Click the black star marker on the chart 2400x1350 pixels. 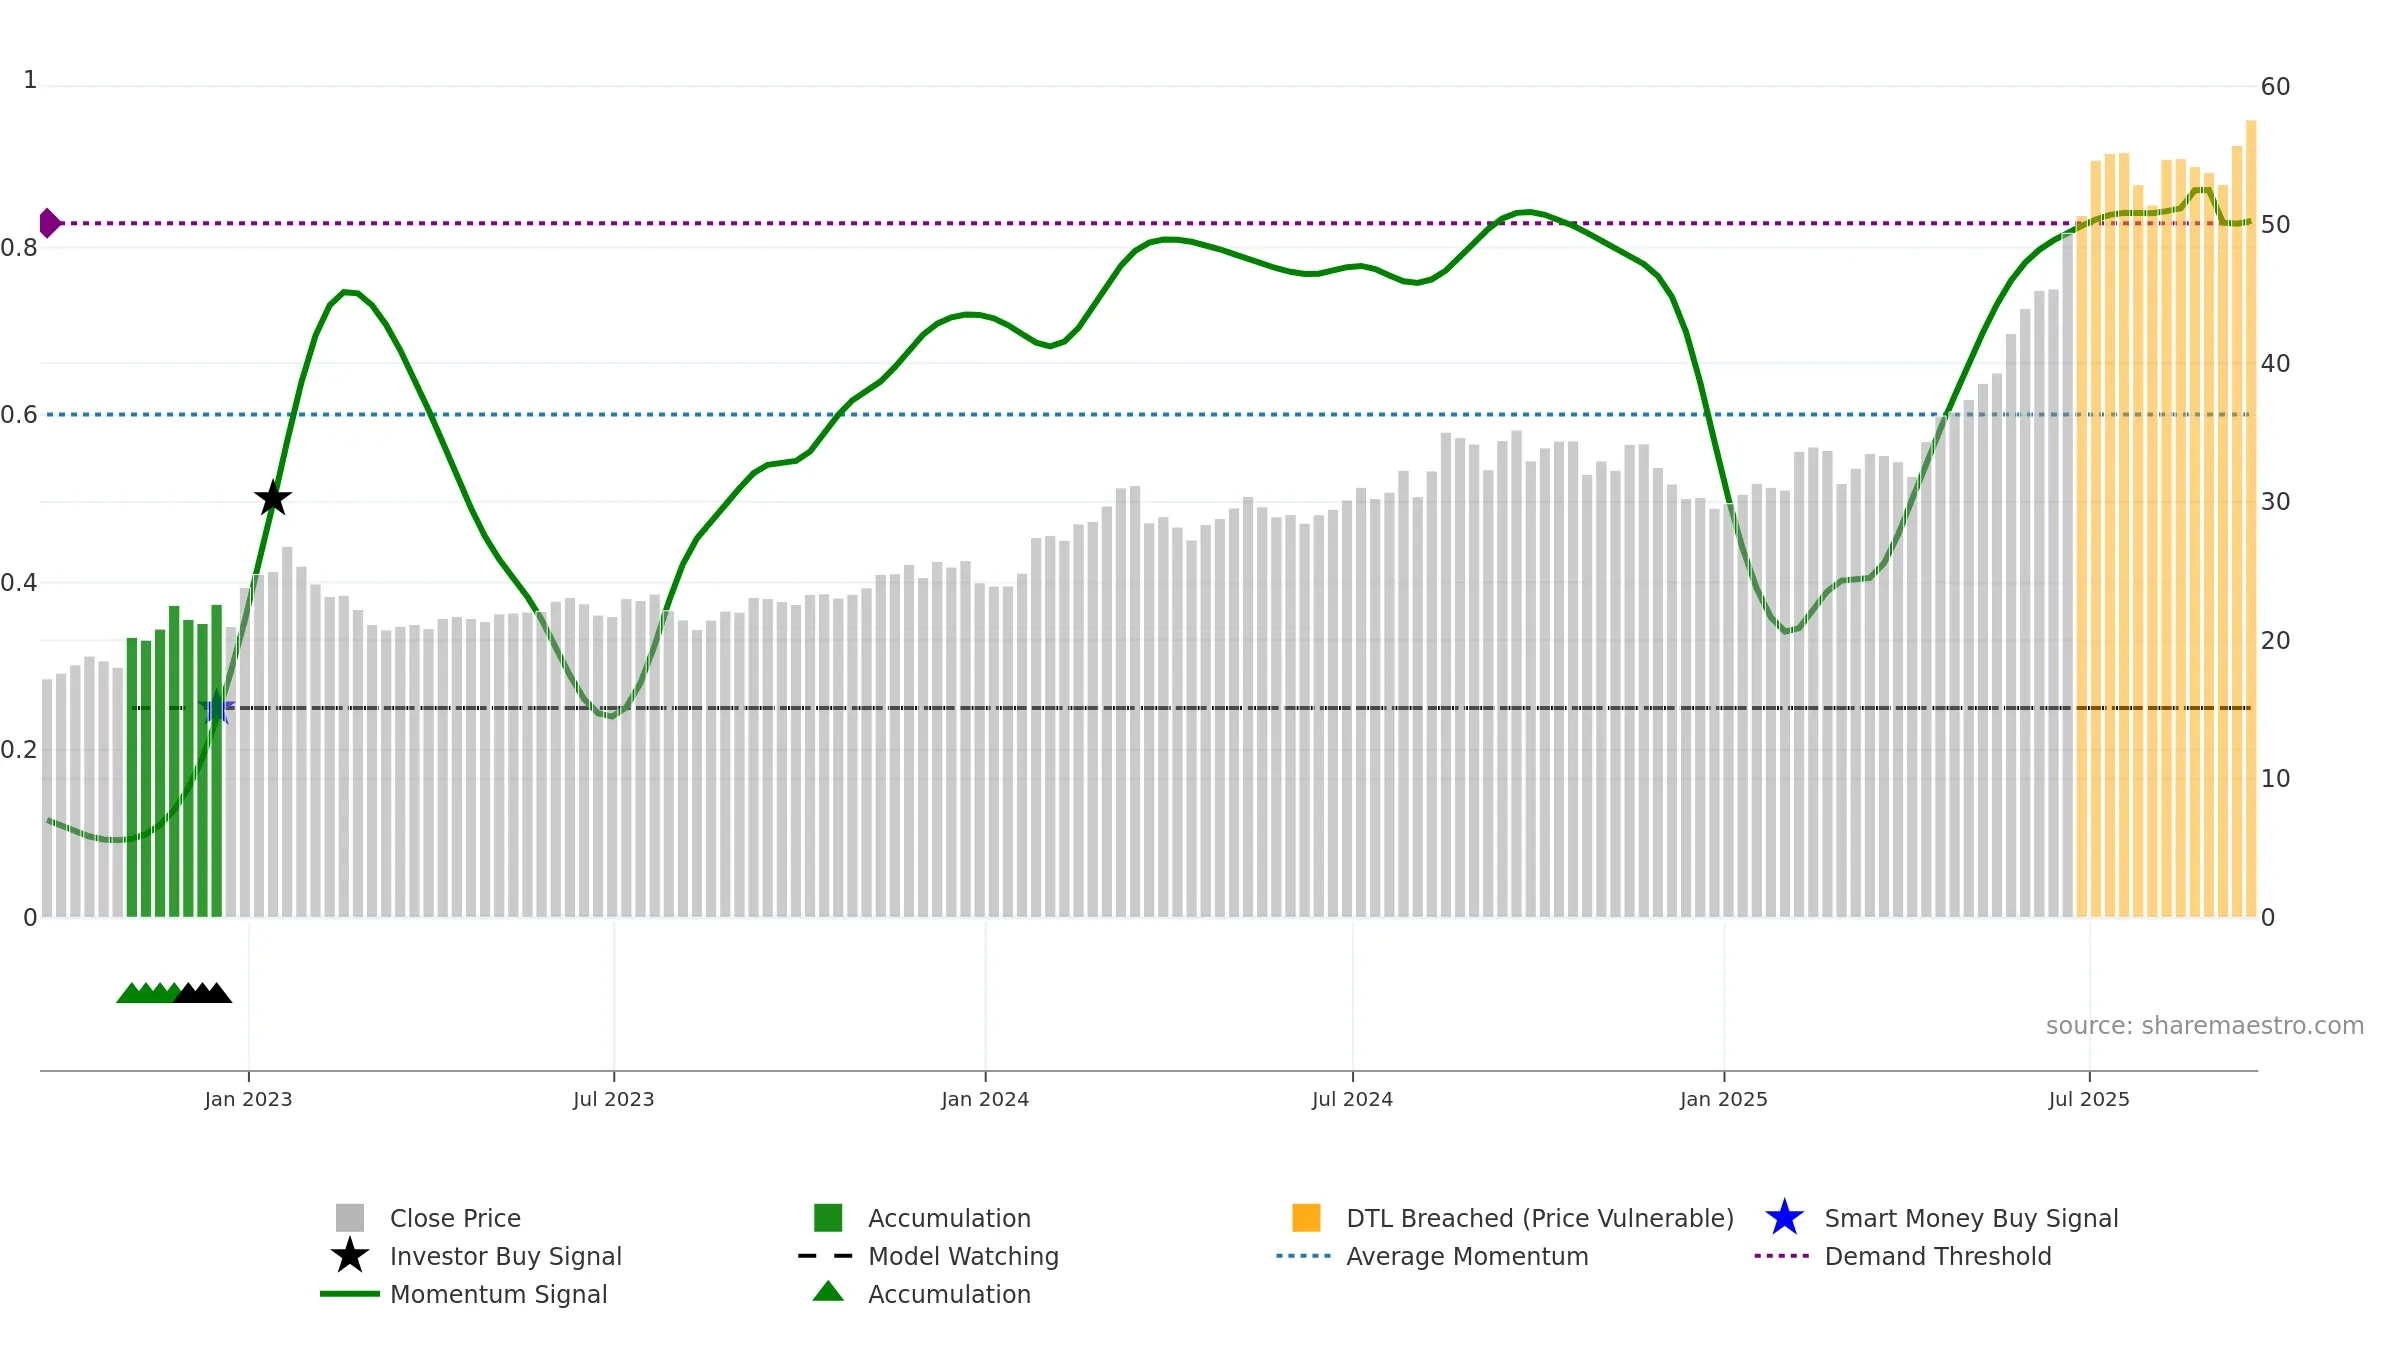(273, 498)
